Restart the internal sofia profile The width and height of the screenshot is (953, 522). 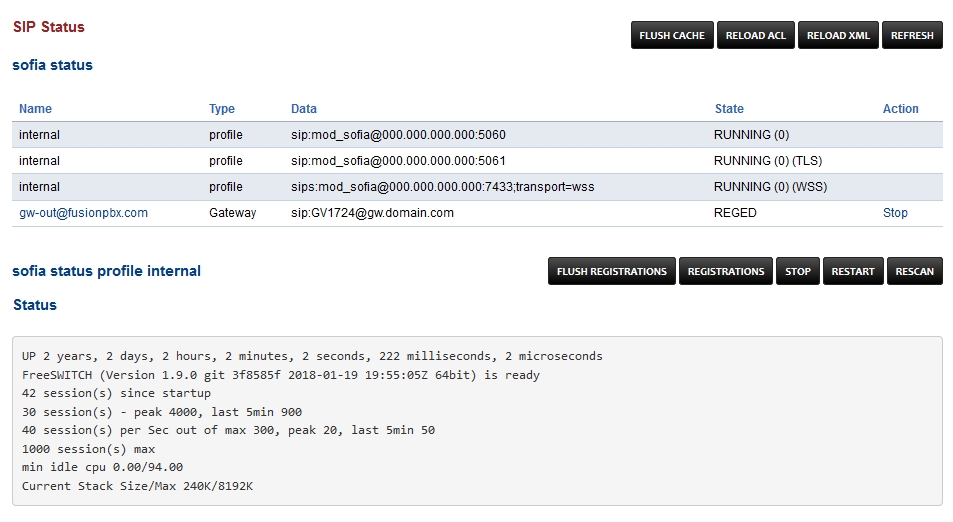click(852, 271)
